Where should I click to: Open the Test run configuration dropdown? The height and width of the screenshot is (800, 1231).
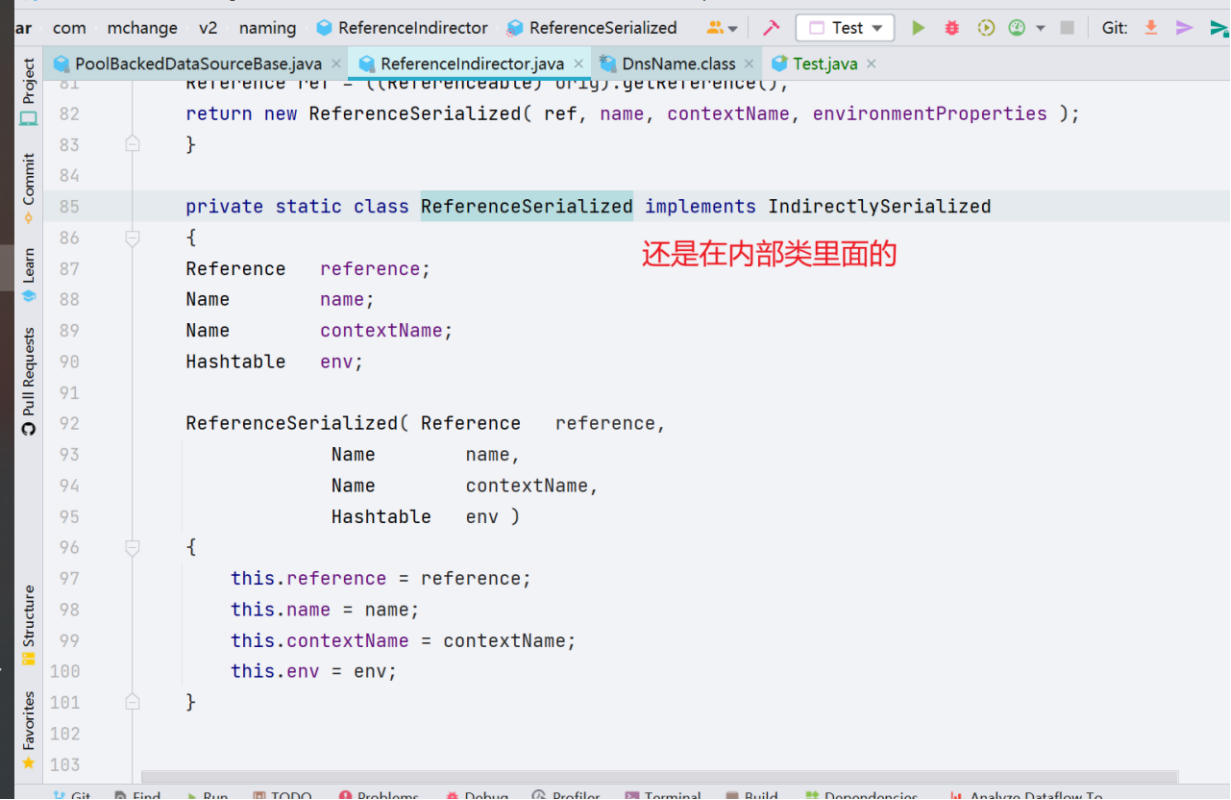[845, 28]
